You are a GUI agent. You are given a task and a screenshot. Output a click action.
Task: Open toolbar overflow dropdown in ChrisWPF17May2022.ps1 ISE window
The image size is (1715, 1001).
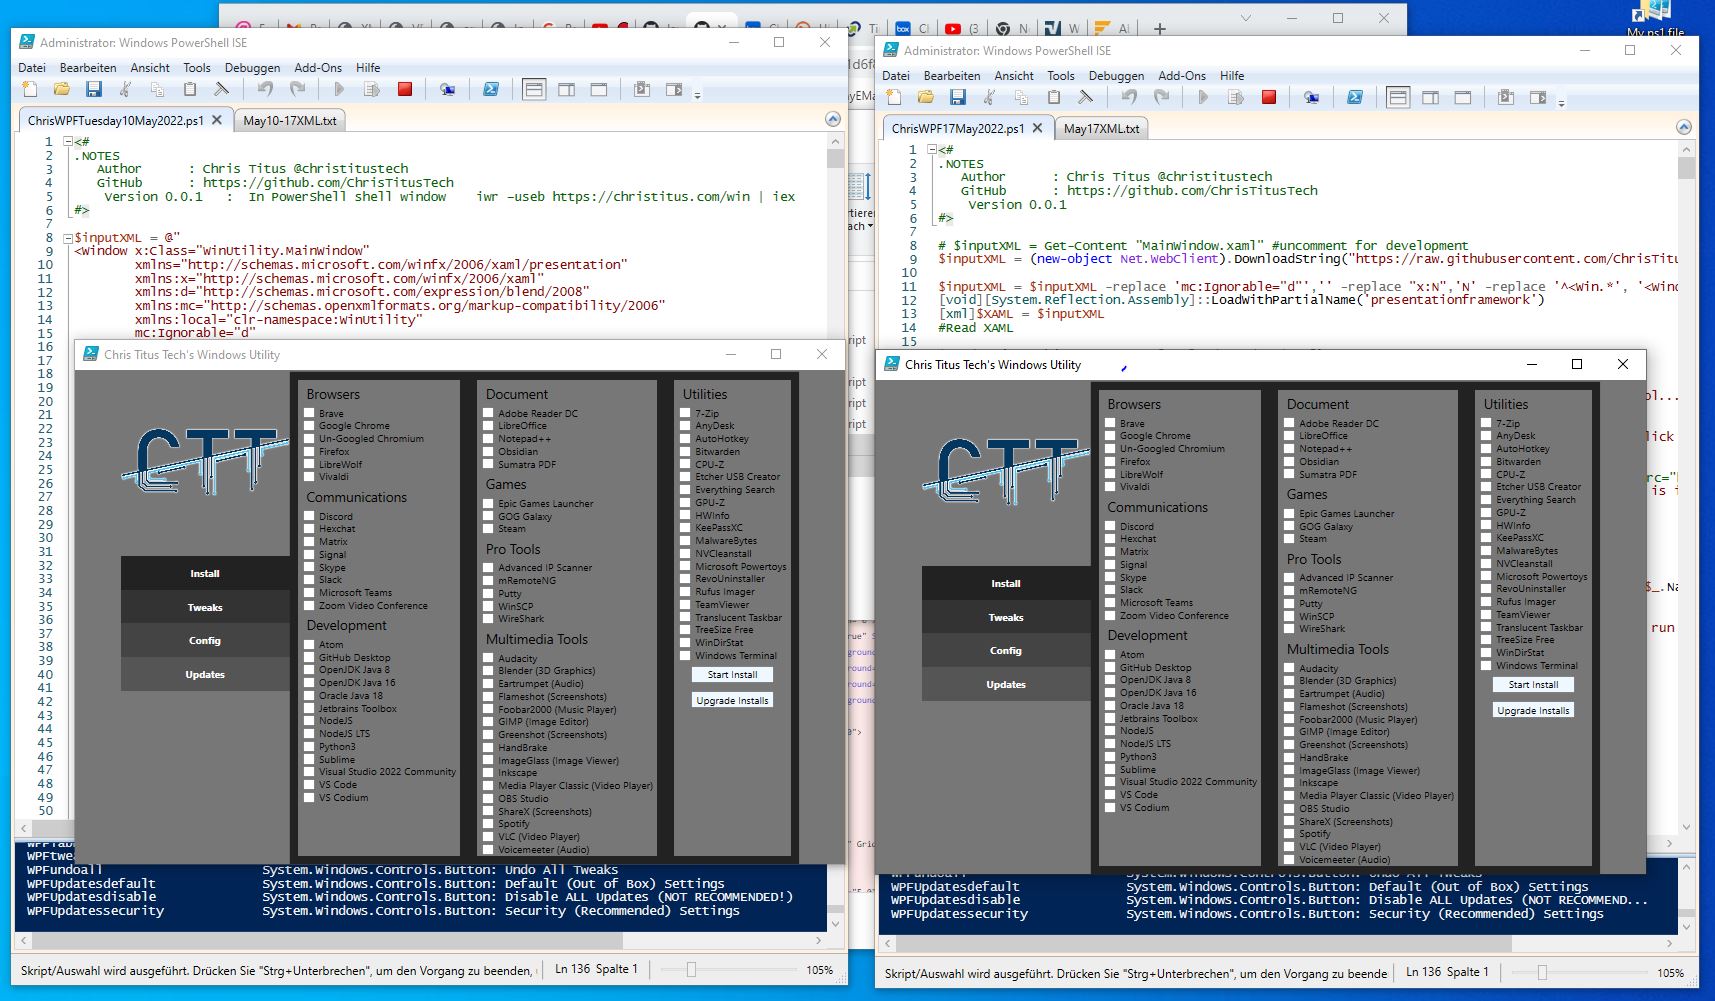pos(1561,102)
